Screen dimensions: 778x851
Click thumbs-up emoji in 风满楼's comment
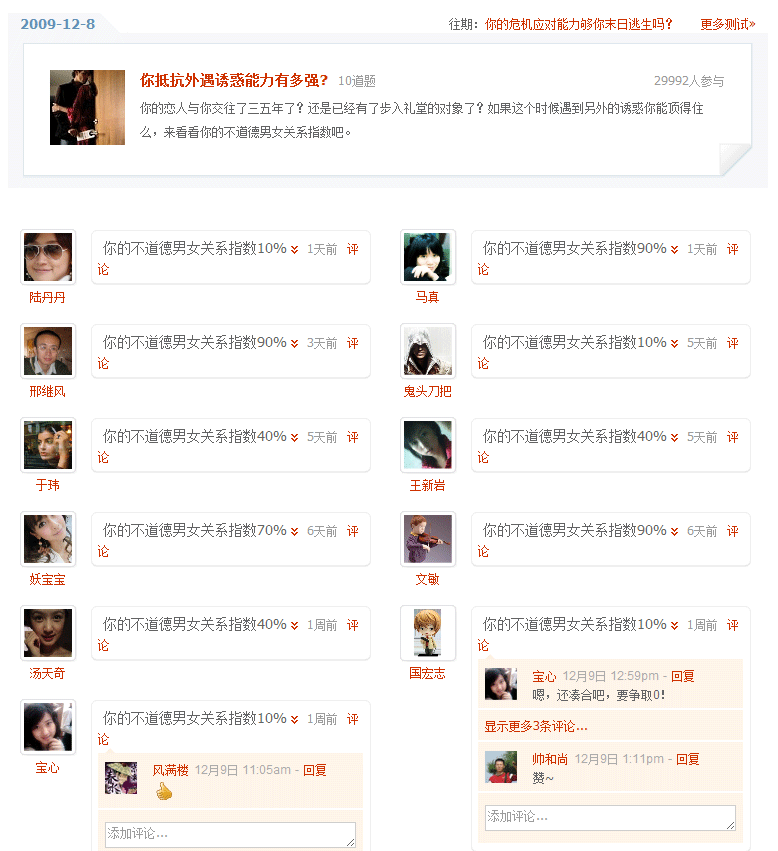pyautogui.click(x=164, y=792)
